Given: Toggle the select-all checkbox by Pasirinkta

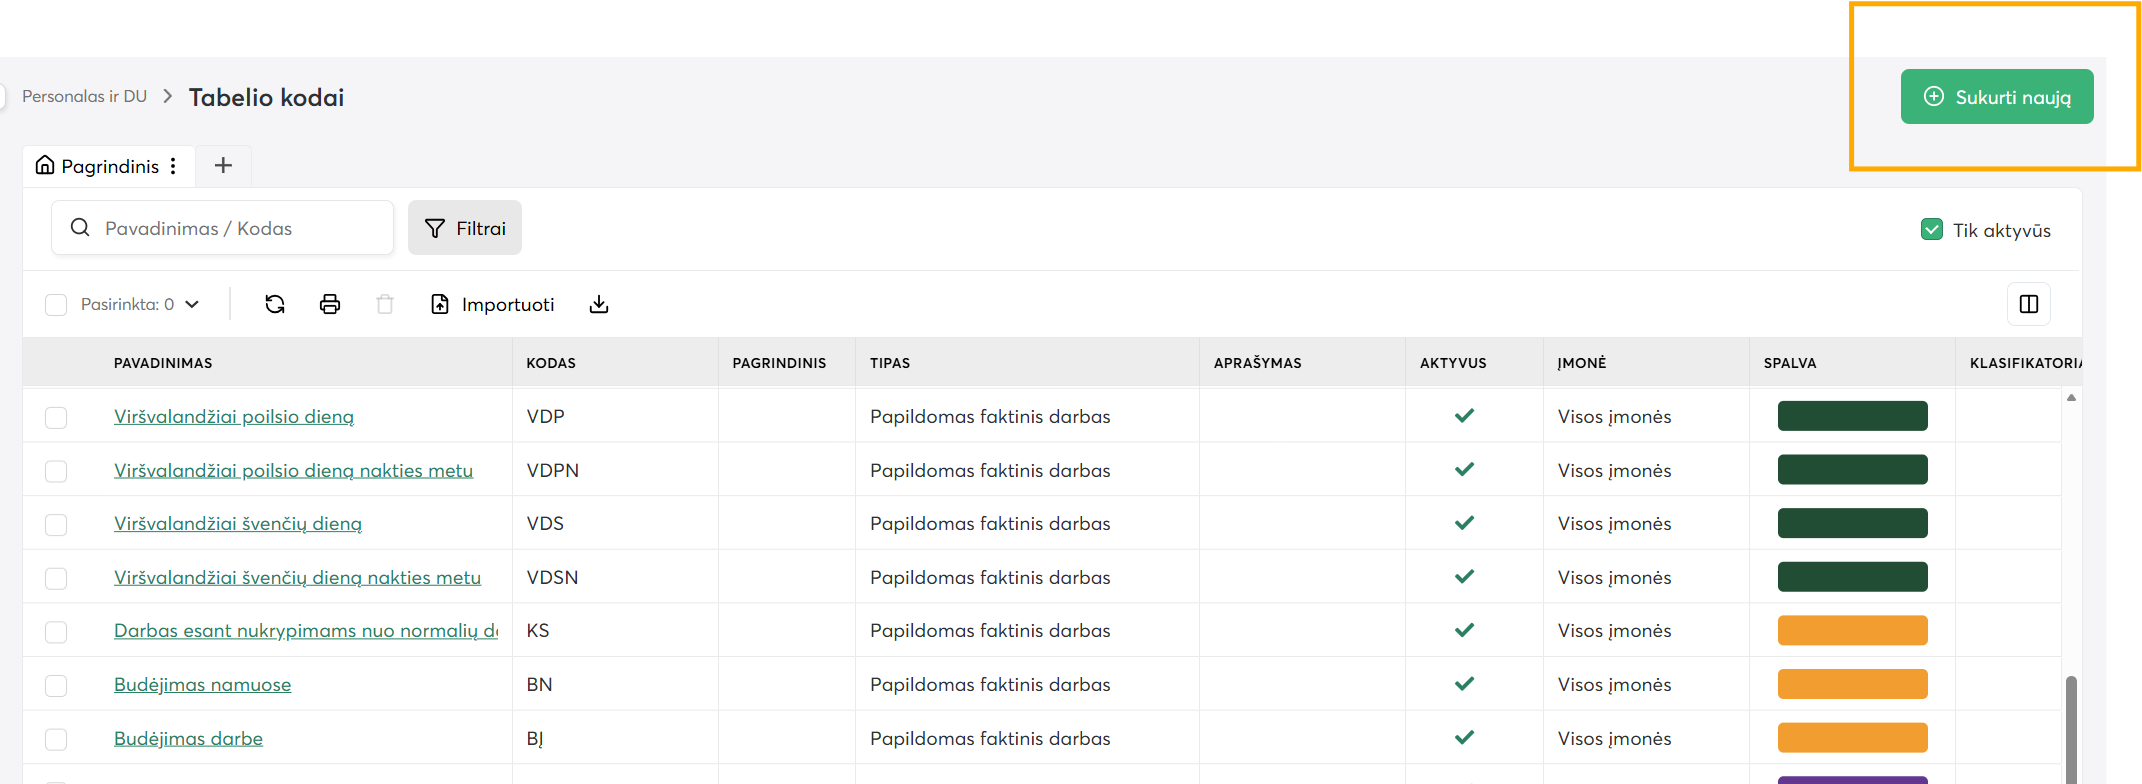Looking at the screenshot, I should pyautogui.click(x=56, y=304).
